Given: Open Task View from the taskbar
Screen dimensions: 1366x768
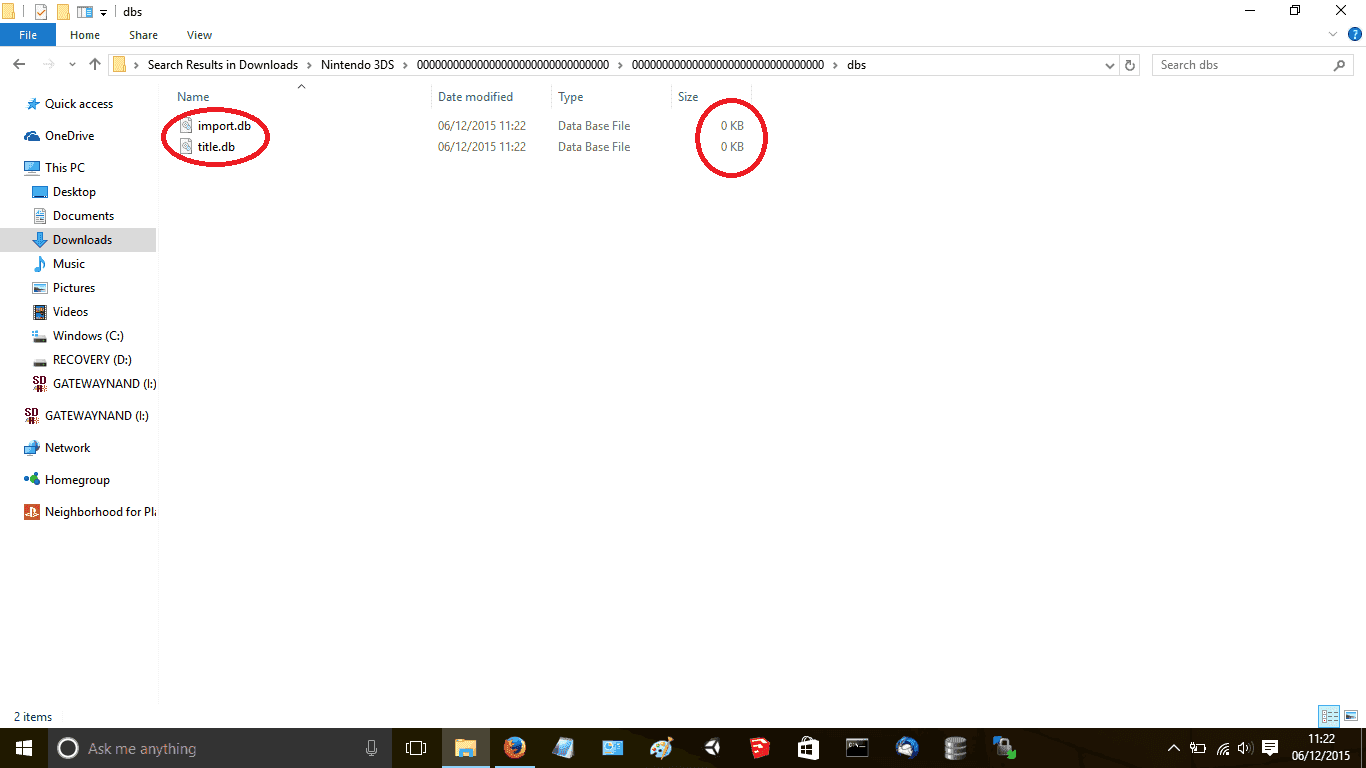Looking at the screenshot, I should (x=416, y=748).
